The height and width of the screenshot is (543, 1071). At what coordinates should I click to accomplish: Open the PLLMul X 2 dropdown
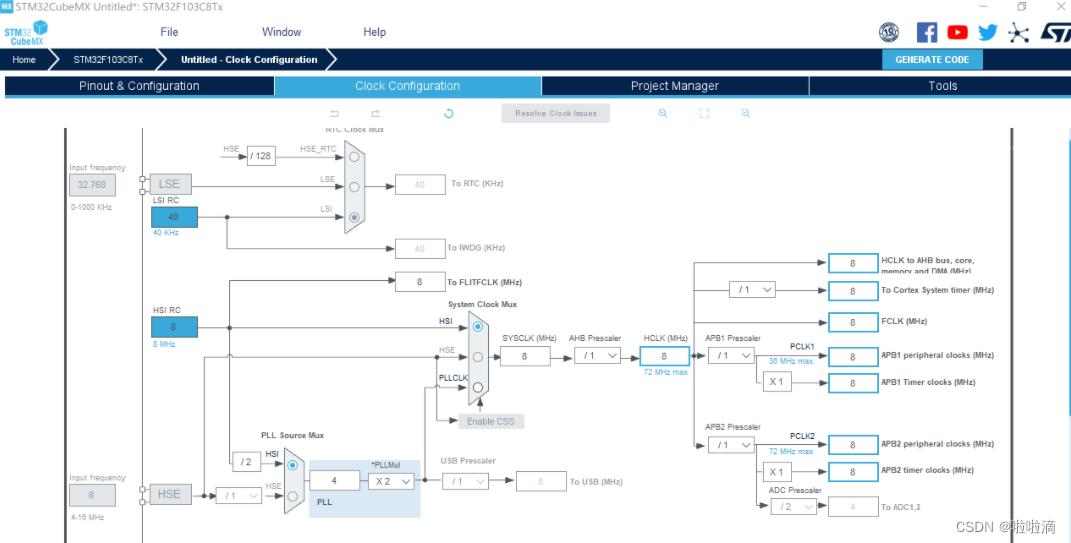tap(391, 482)
